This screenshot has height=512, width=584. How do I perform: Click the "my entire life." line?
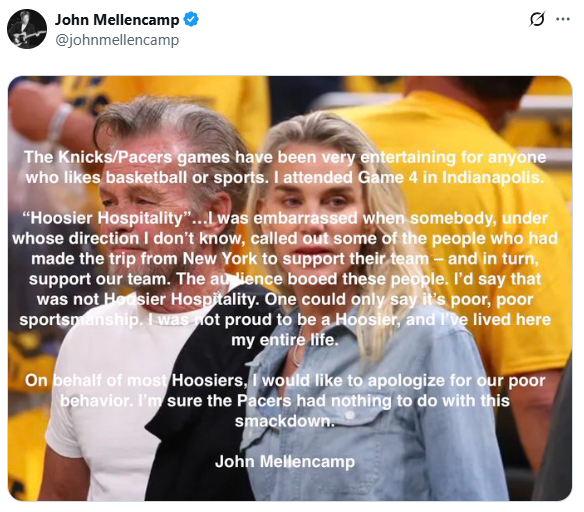[285, 340]
